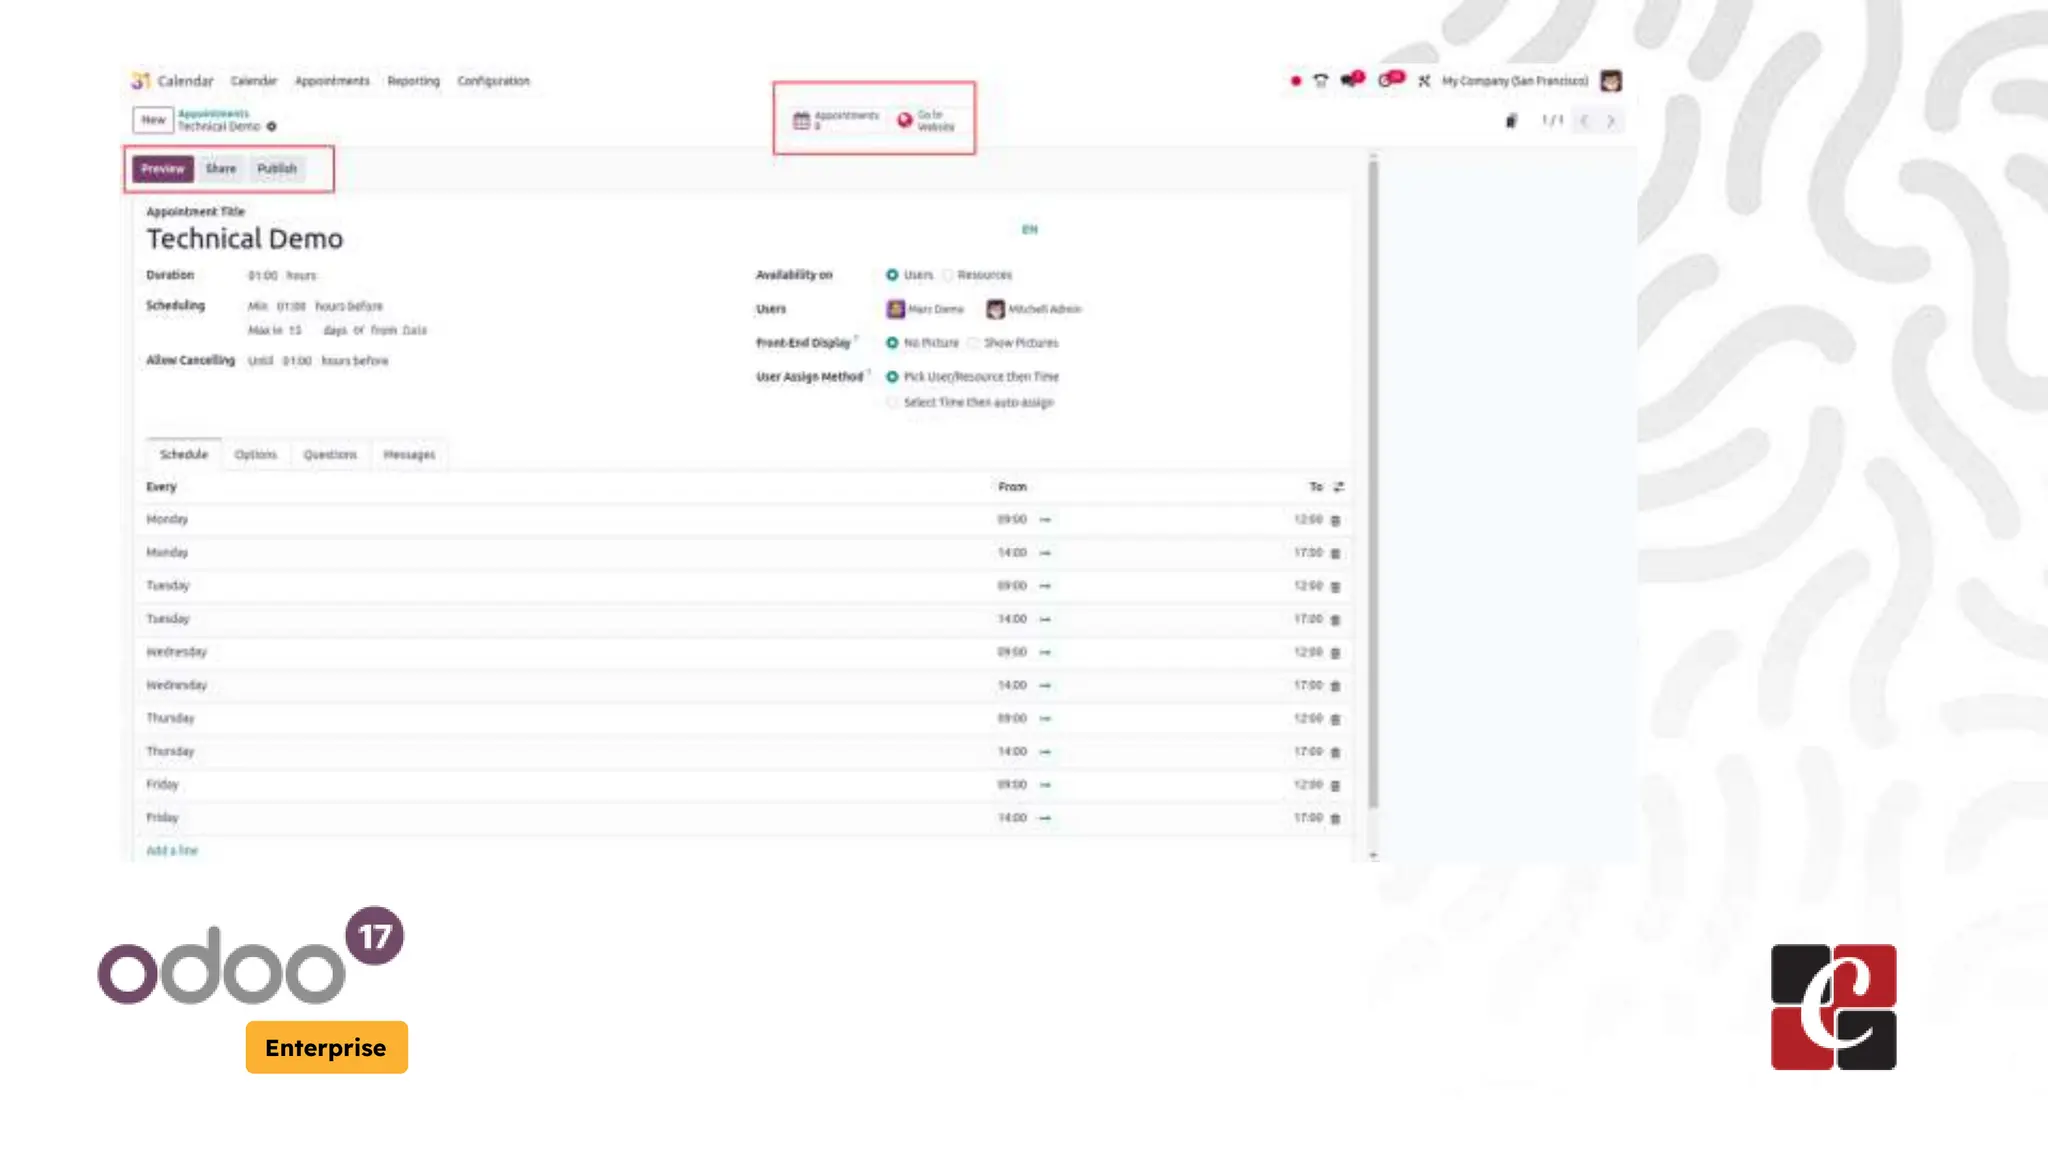Click the user avatar in top bar
This screenshot has height=1152, width=2048.
1610,81
